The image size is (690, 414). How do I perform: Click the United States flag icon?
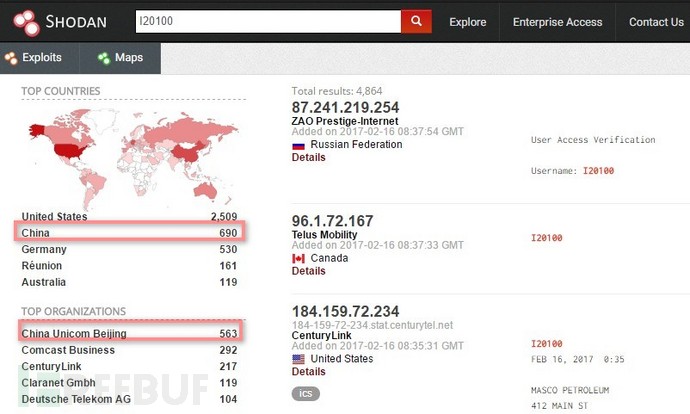pos(298,359)
